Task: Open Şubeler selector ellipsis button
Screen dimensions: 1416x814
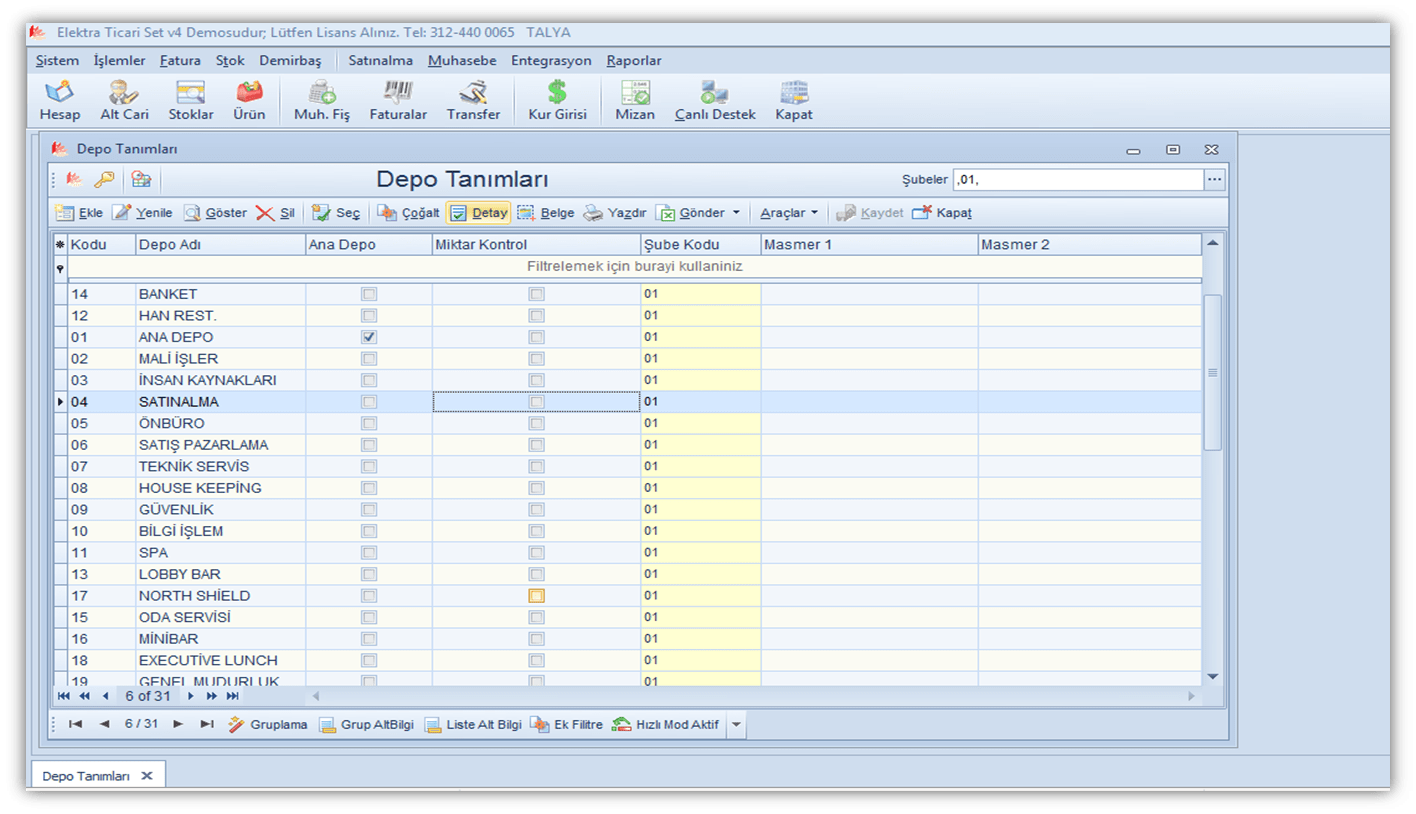Action: [1215, 180]
